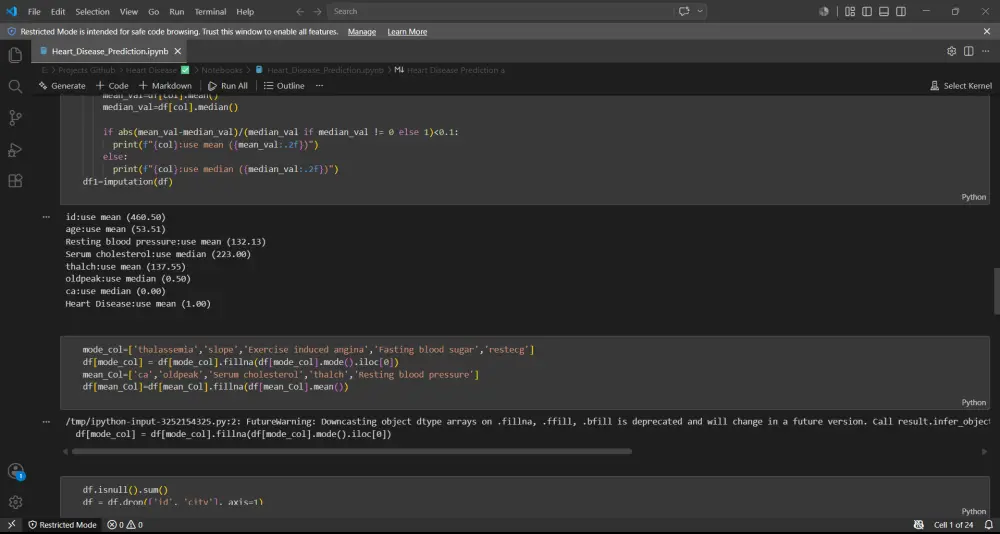
Task: Click the Heart Disease Prediction markdown breadcrumb
Action: (450, 70)
